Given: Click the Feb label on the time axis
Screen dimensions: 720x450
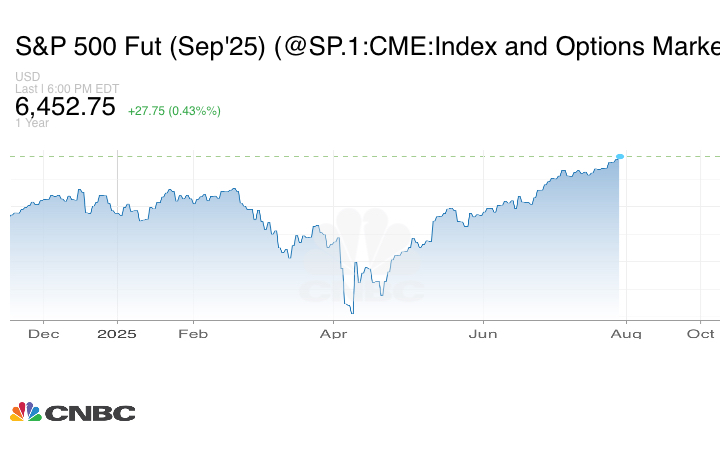Looking at the screenshot, I should (192, 333).
